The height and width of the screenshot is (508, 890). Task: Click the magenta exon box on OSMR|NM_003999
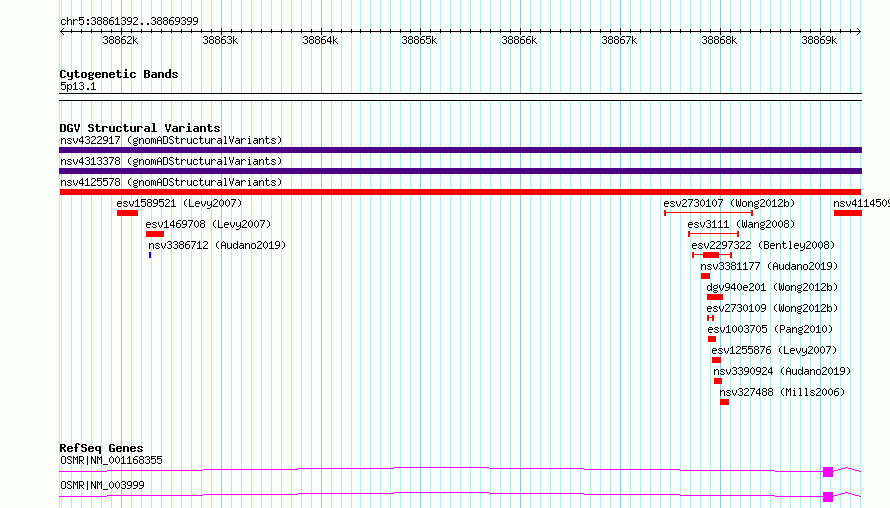click(x=828, y=497)
